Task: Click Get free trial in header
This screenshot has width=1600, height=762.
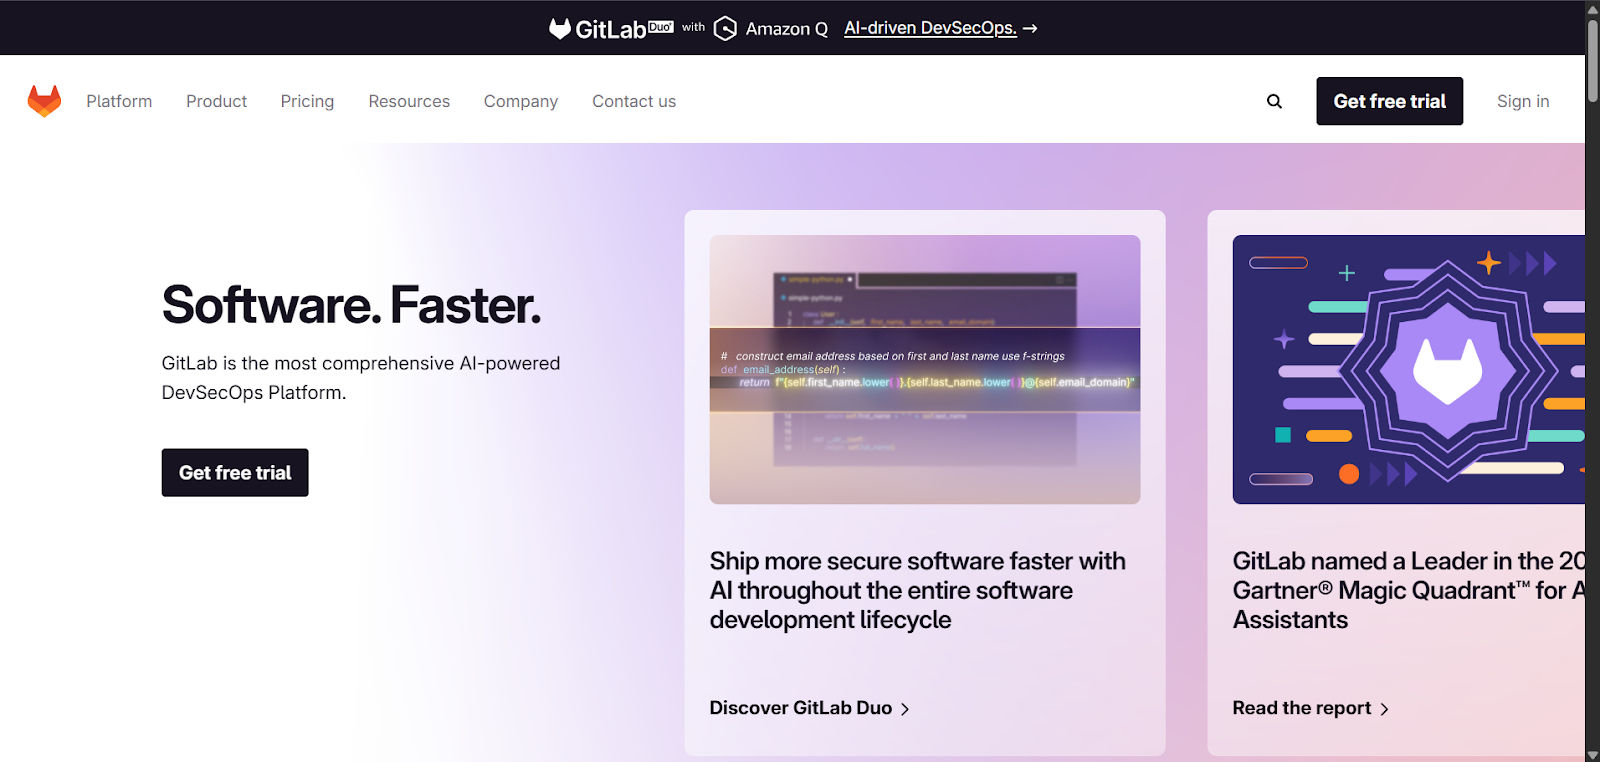Action: tap(1390, 101)
